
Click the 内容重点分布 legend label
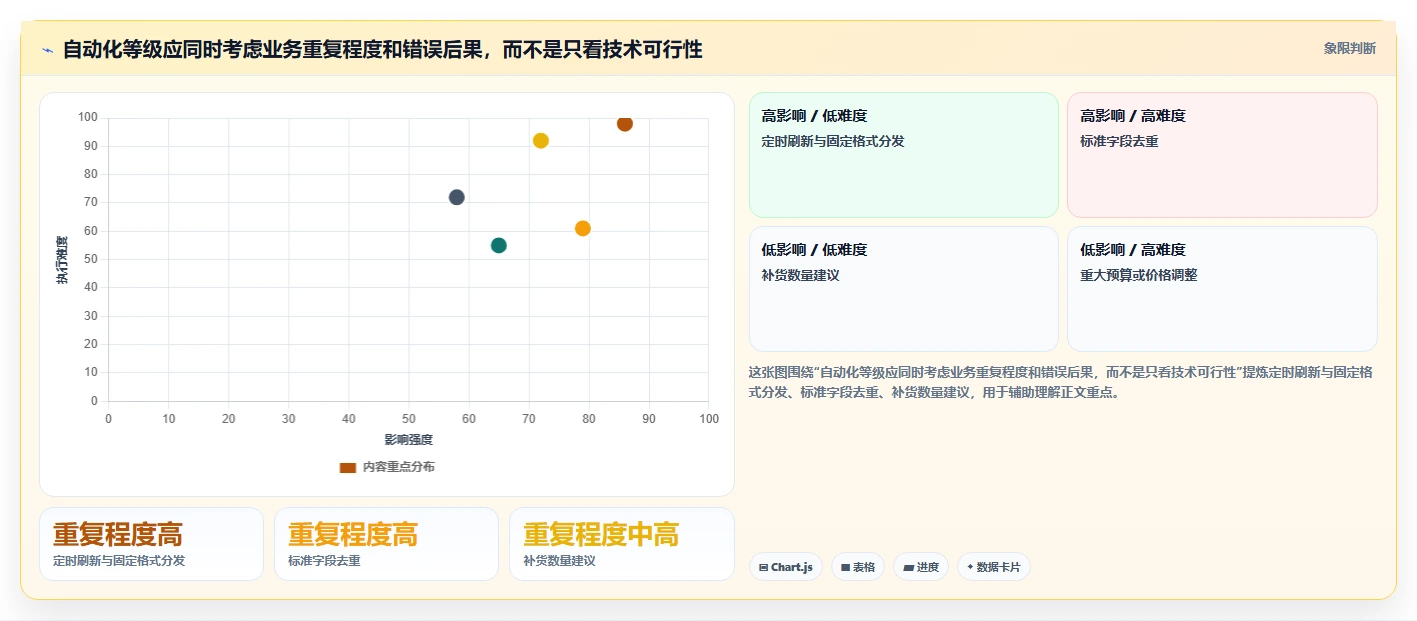pyautogui.click(x=398, y=467)
